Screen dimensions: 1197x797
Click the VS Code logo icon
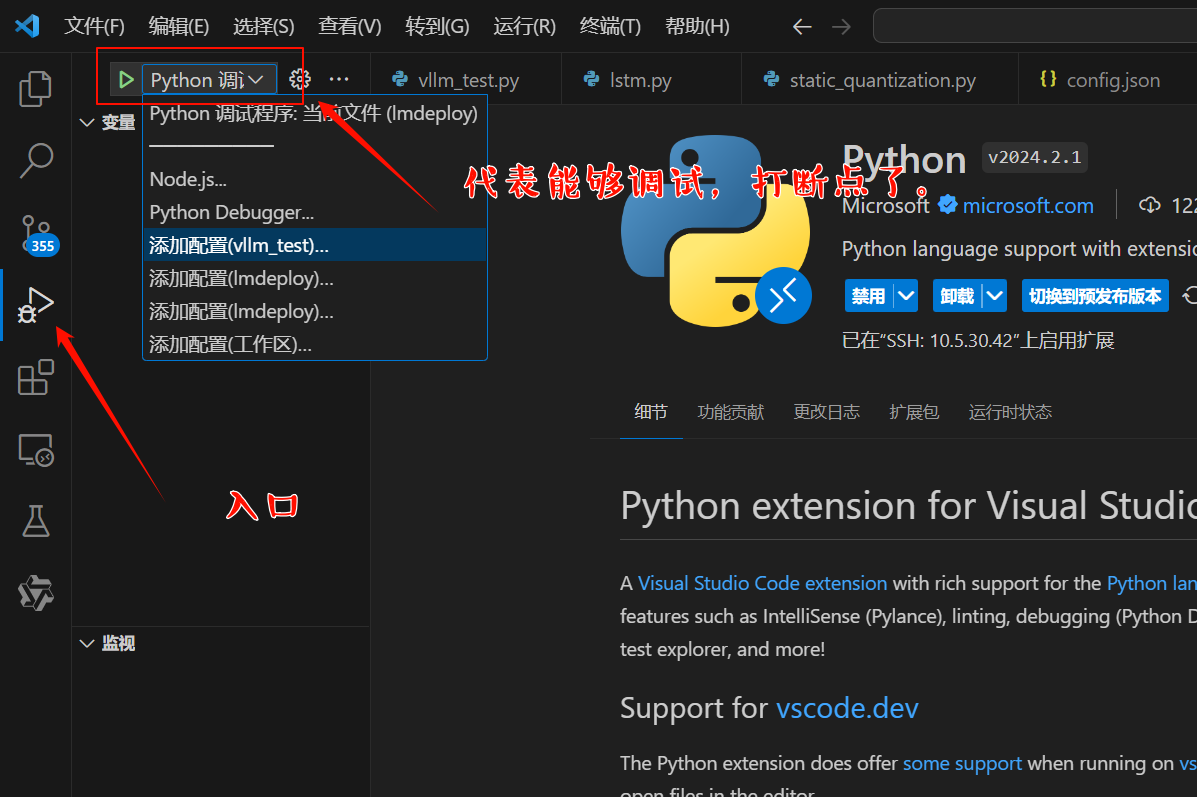click(27, 26)
